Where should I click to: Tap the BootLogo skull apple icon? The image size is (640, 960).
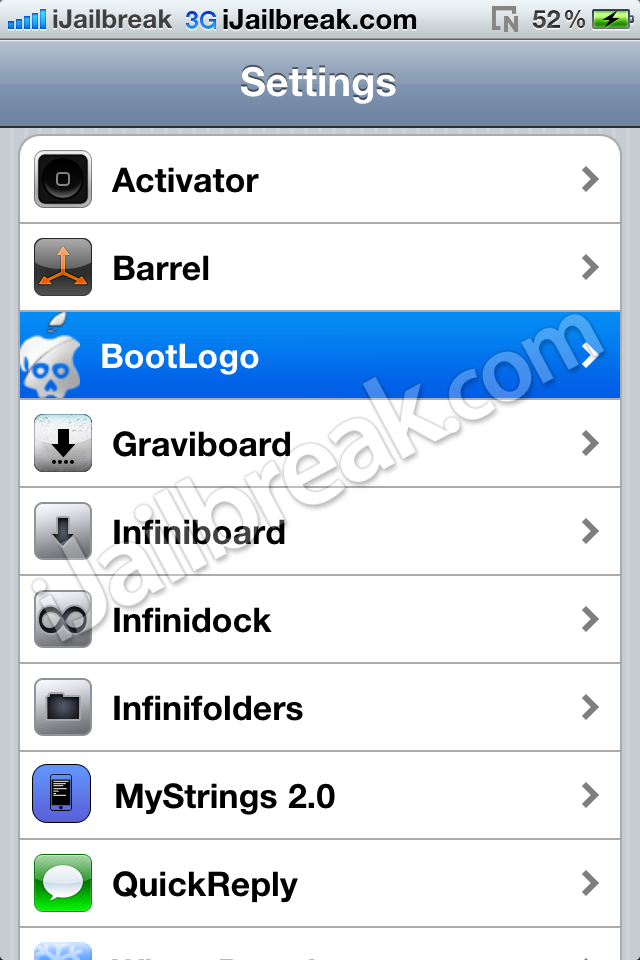pyautogui.click(x=50, y=356)
